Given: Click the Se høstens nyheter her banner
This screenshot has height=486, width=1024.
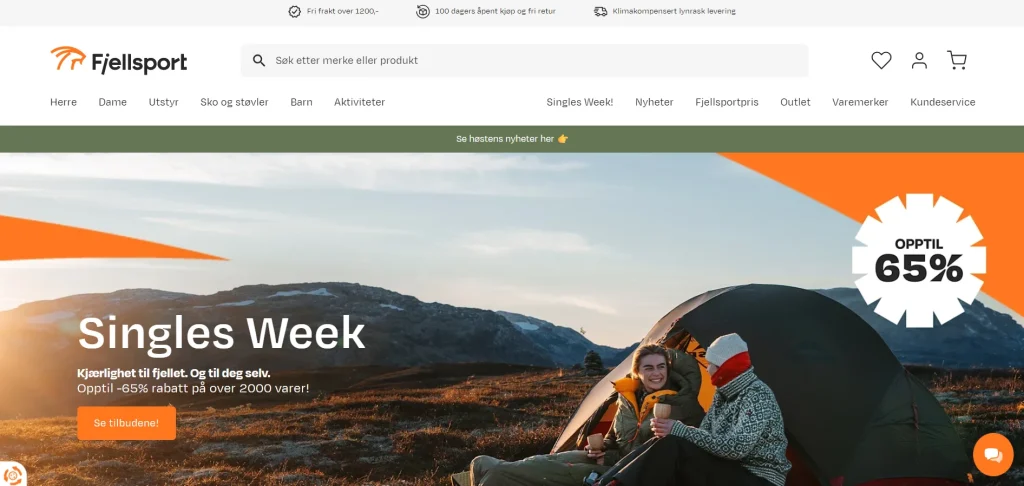Looking at the screenshot, I should point(512,139).
